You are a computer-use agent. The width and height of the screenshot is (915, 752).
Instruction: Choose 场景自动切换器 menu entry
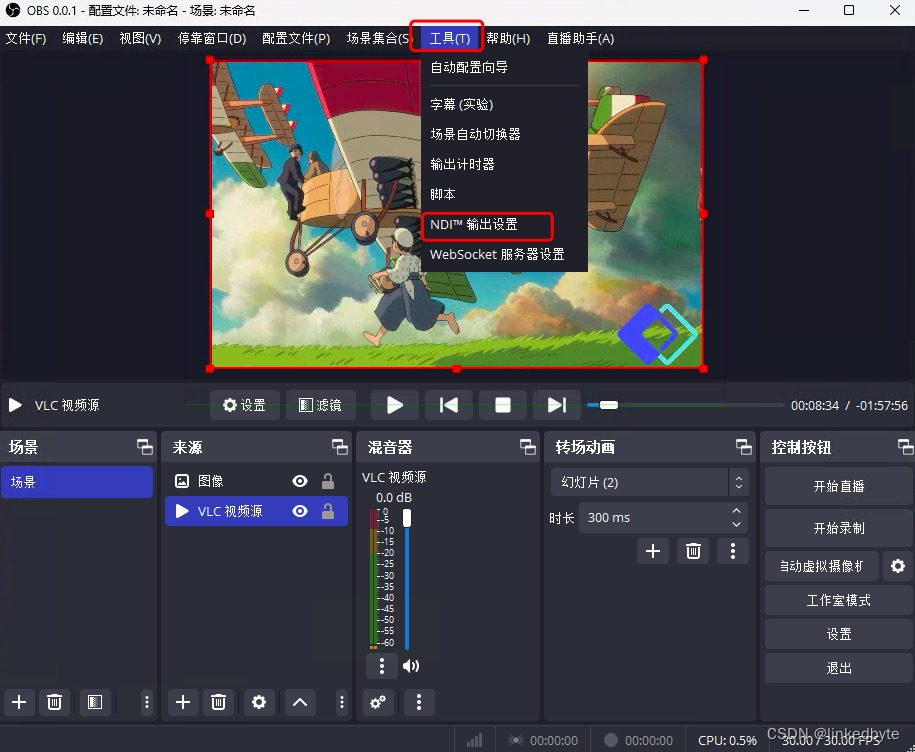pyautogui.click(x=475, y=134)
